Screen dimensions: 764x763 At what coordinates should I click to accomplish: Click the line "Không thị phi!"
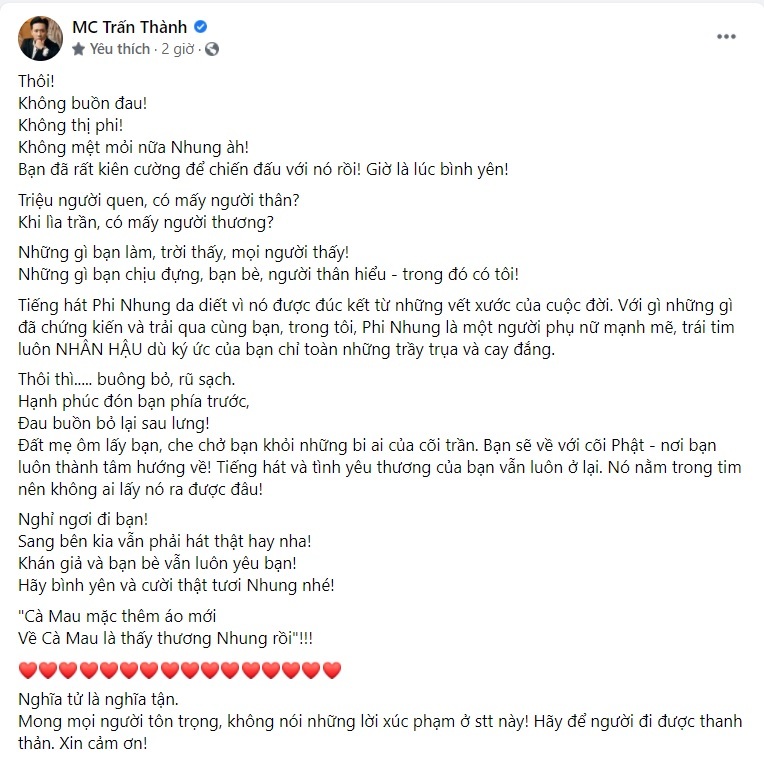(x=71, y=125)
